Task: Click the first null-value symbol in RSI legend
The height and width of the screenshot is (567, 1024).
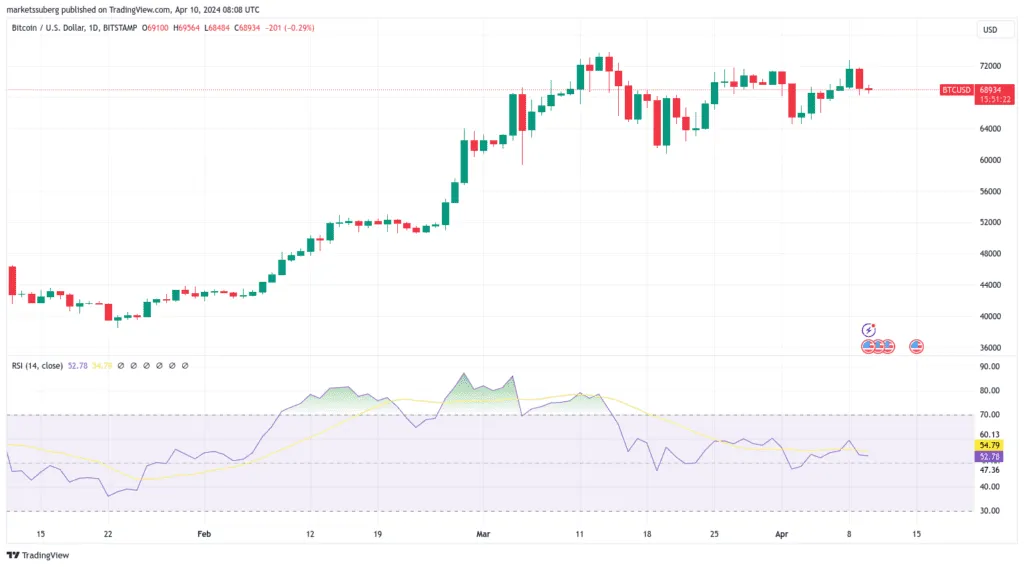Action: coord(122,366)
